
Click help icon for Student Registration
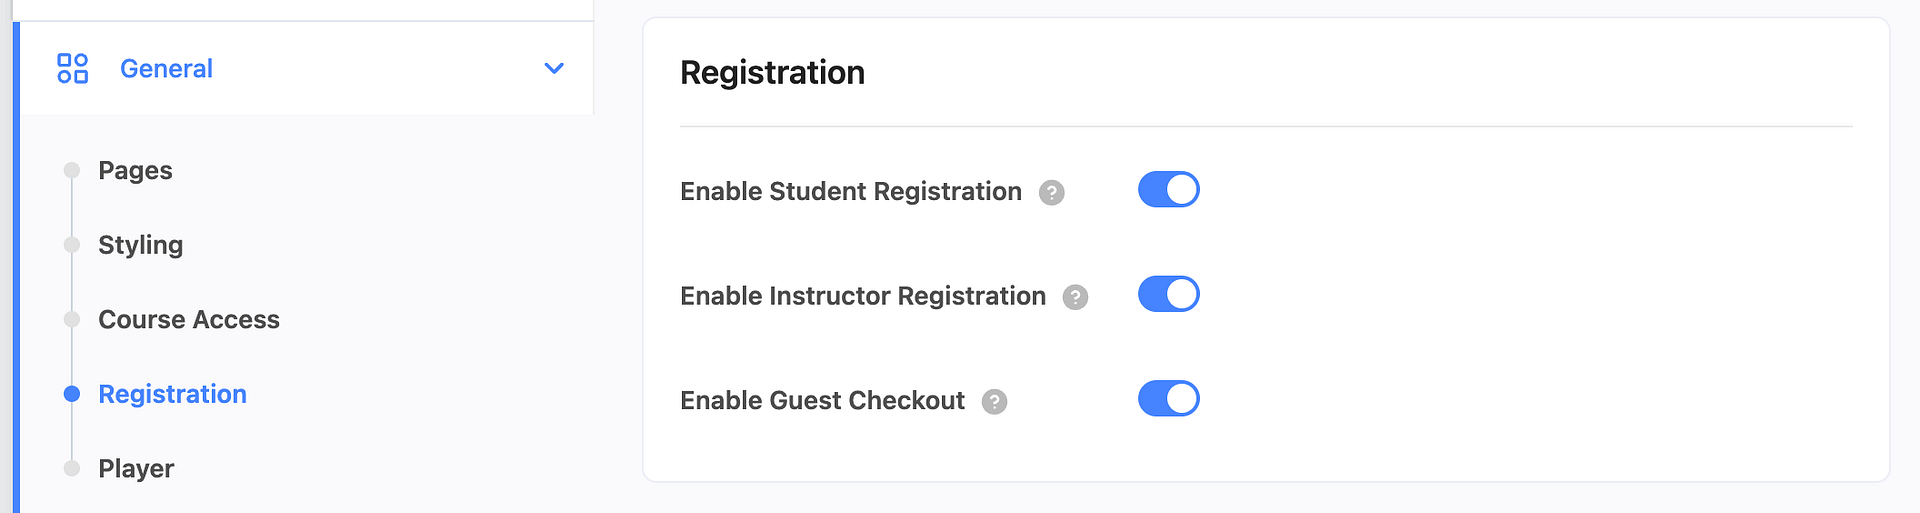tap(1051, 192)
